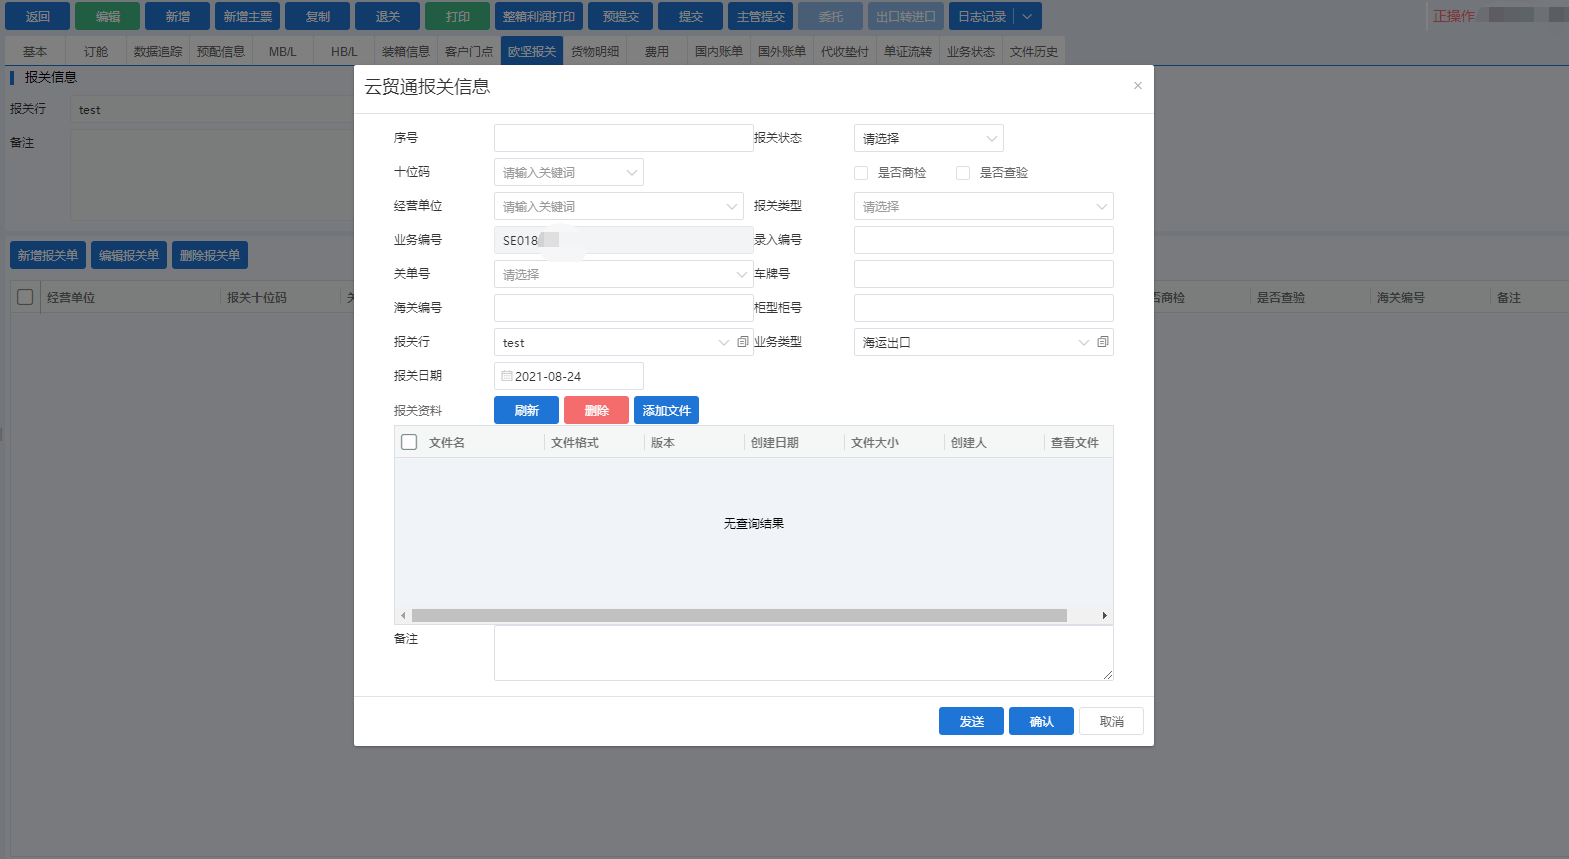Click the horizontal scrollbar under file table
The height and width of the screenshot is (859, 1569).
[x=738, y=616]
